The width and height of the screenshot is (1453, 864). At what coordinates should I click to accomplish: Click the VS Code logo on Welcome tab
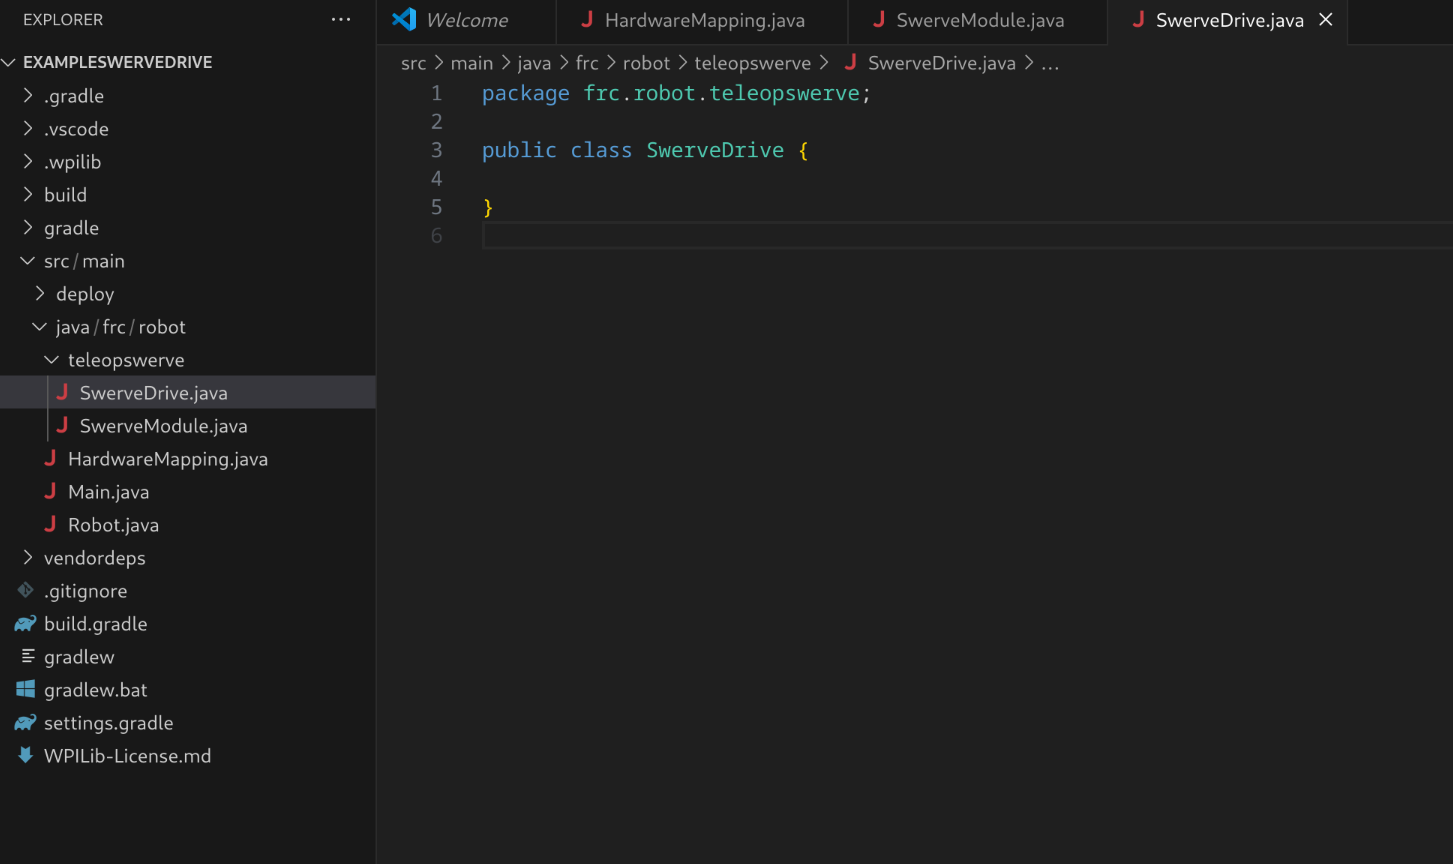(404, 19)
